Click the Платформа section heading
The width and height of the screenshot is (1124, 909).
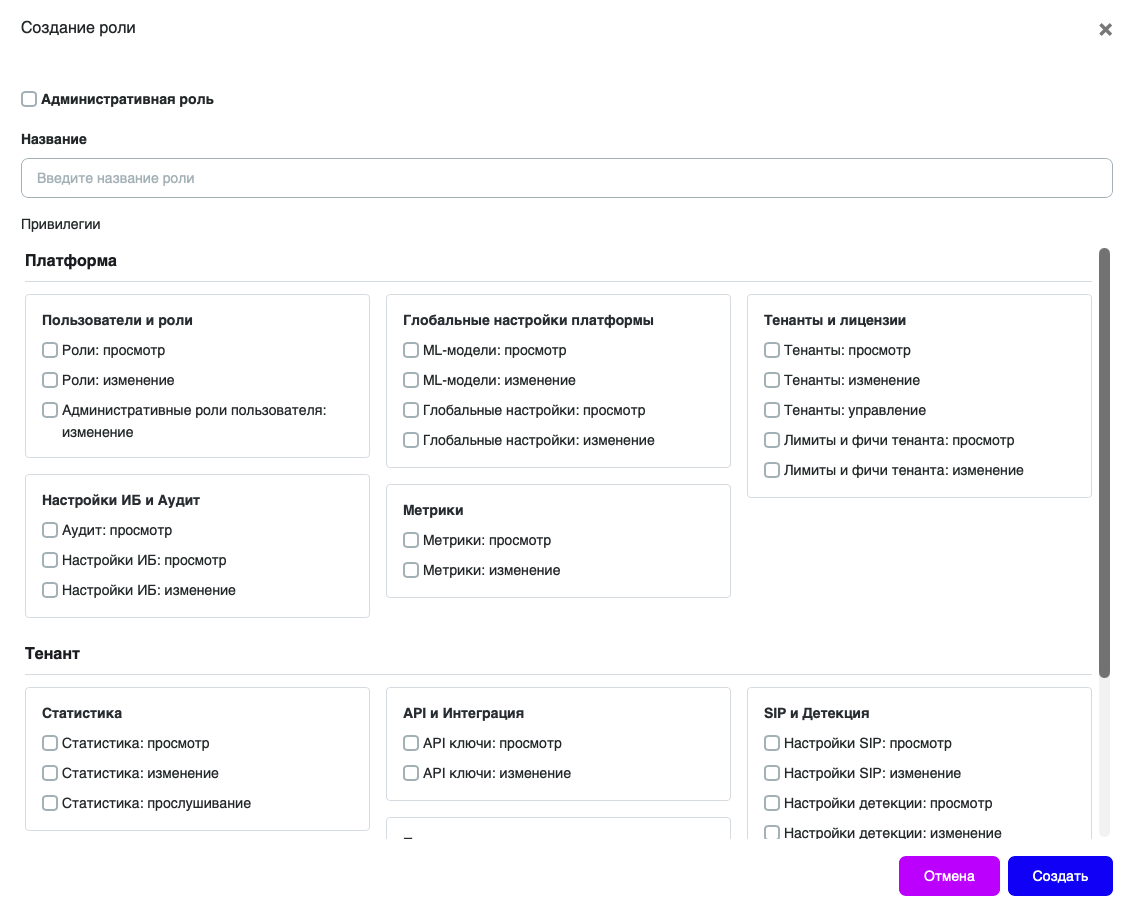pos(71,260)
